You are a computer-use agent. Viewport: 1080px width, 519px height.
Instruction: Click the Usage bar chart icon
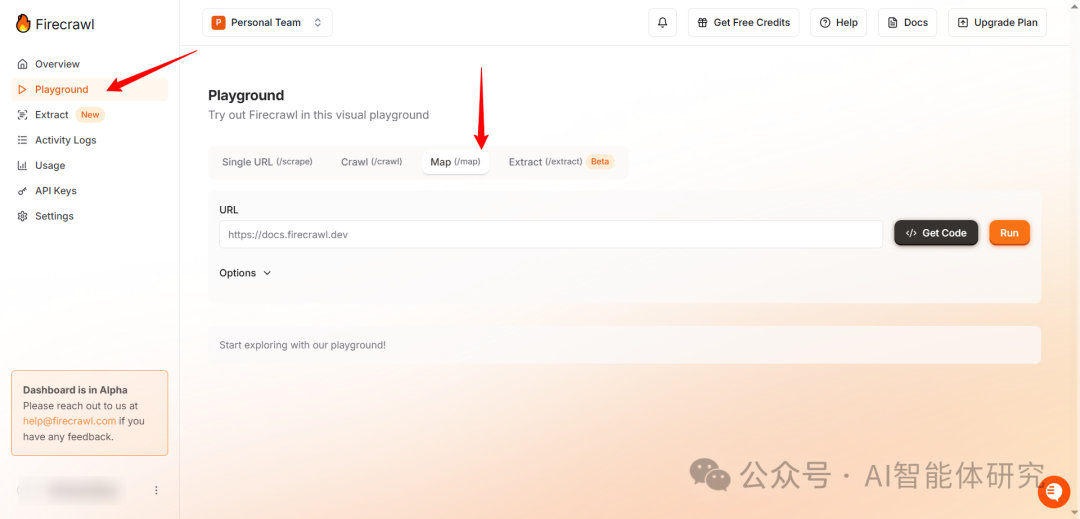(x=22, y=166)
